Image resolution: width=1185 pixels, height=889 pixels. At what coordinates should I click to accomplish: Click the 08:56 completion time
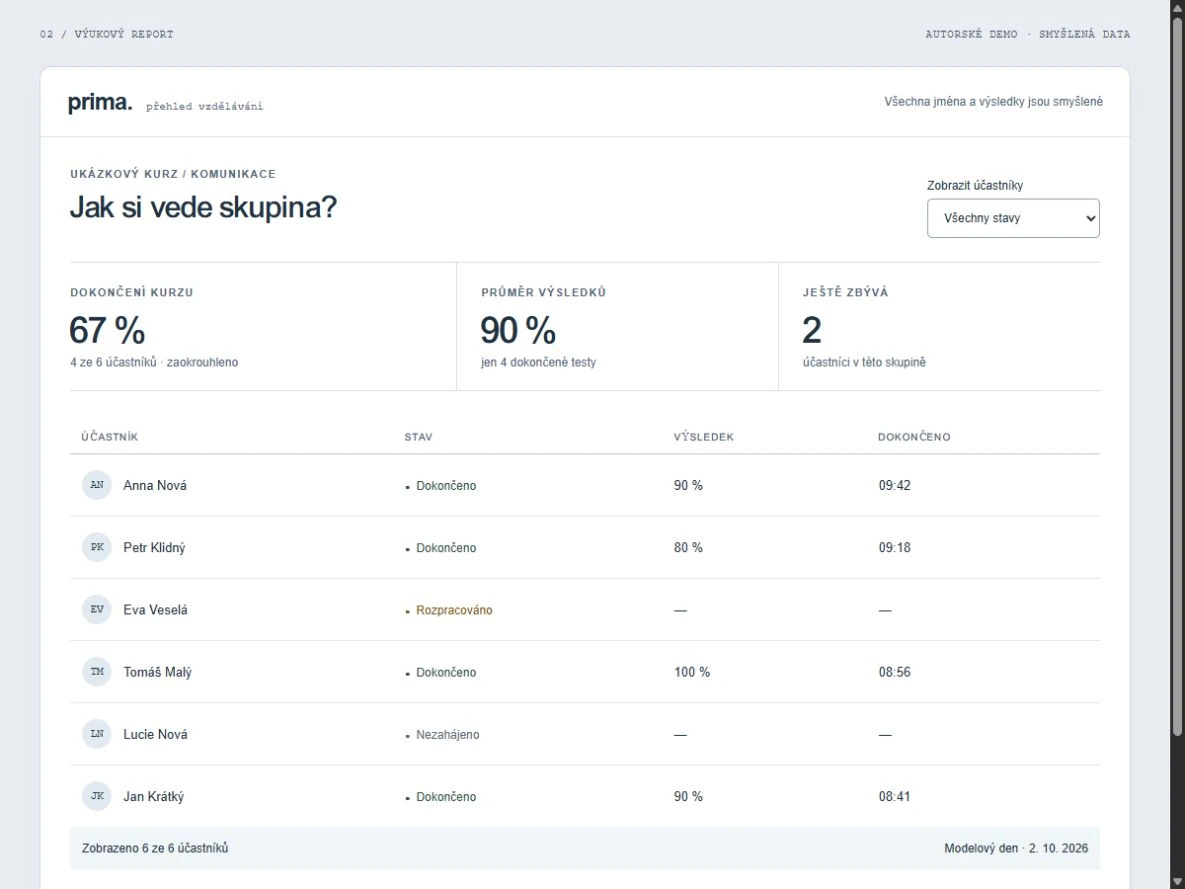click(894, 672)
